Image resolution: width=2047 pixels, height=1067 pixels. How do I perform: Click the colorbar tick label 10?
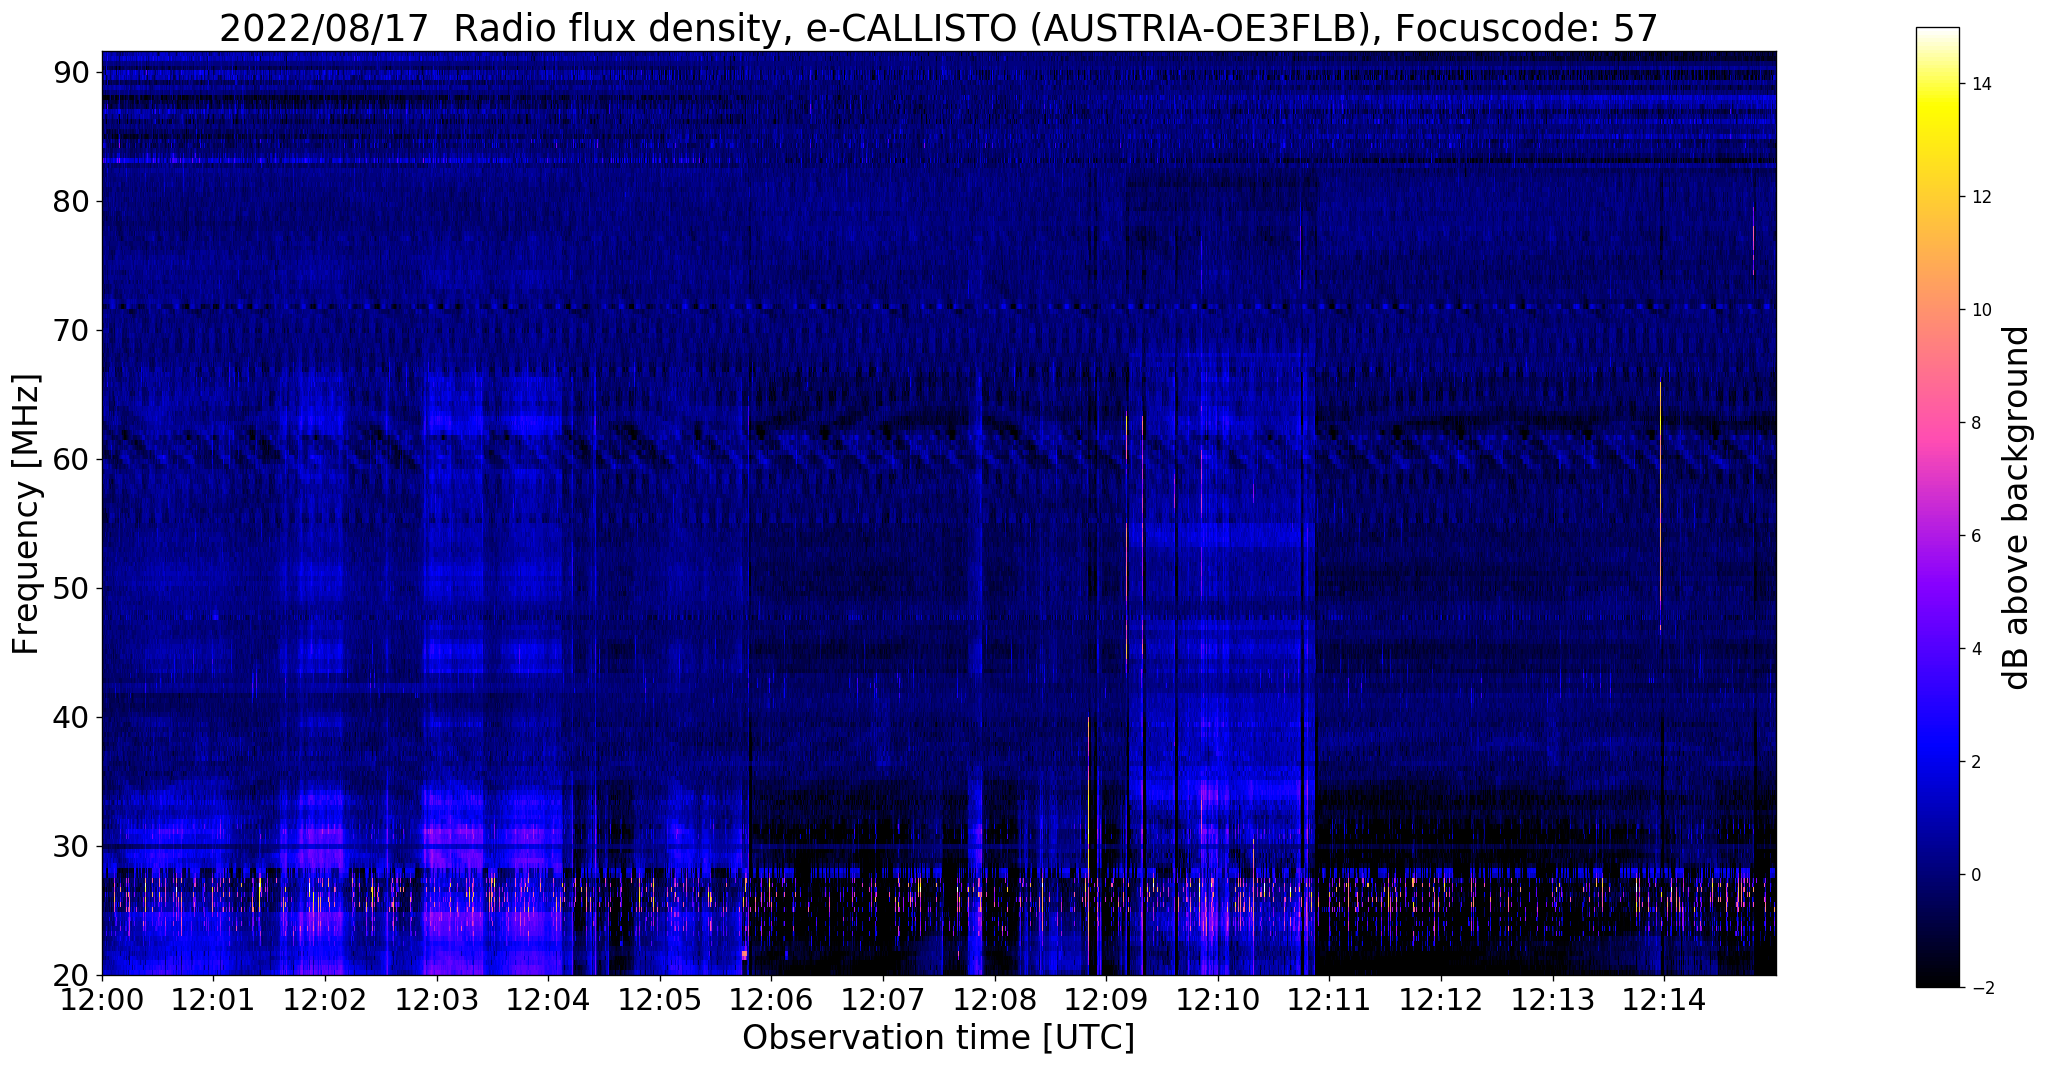pos(1980,310)
